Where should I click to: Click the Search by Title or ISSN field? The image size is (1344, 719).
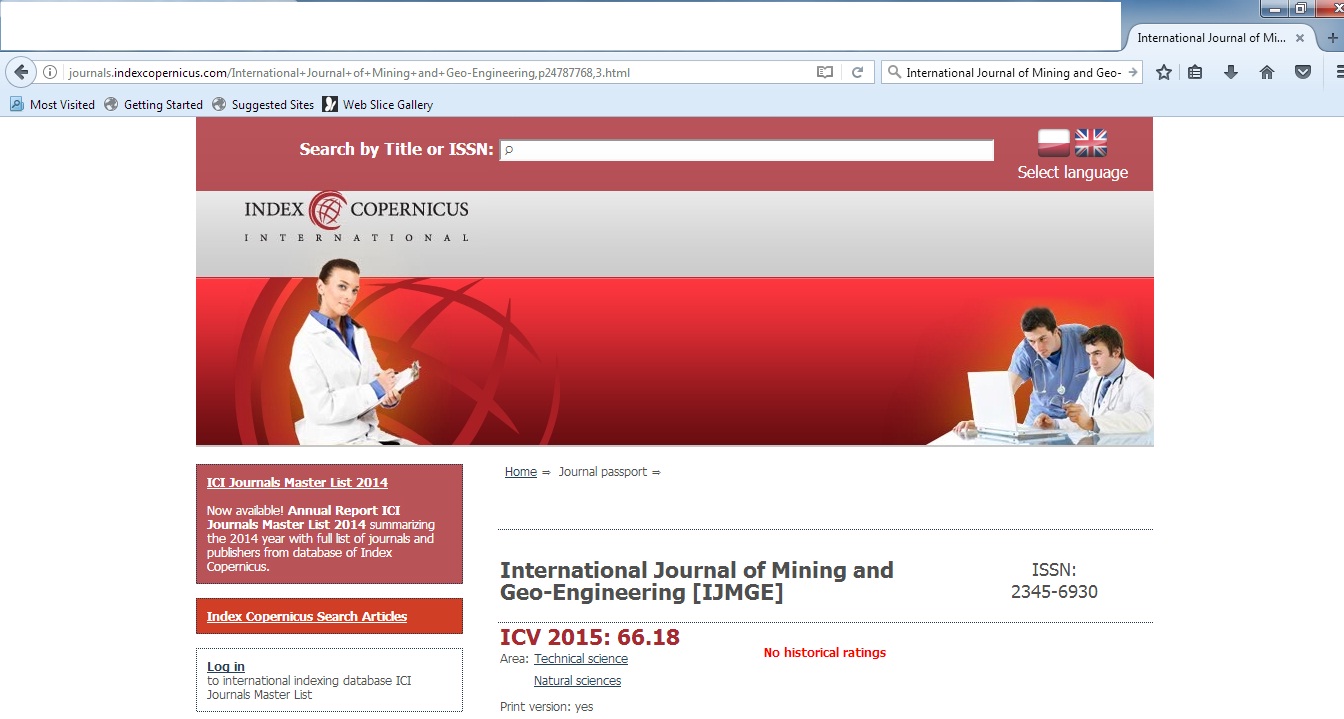[747, 150]
